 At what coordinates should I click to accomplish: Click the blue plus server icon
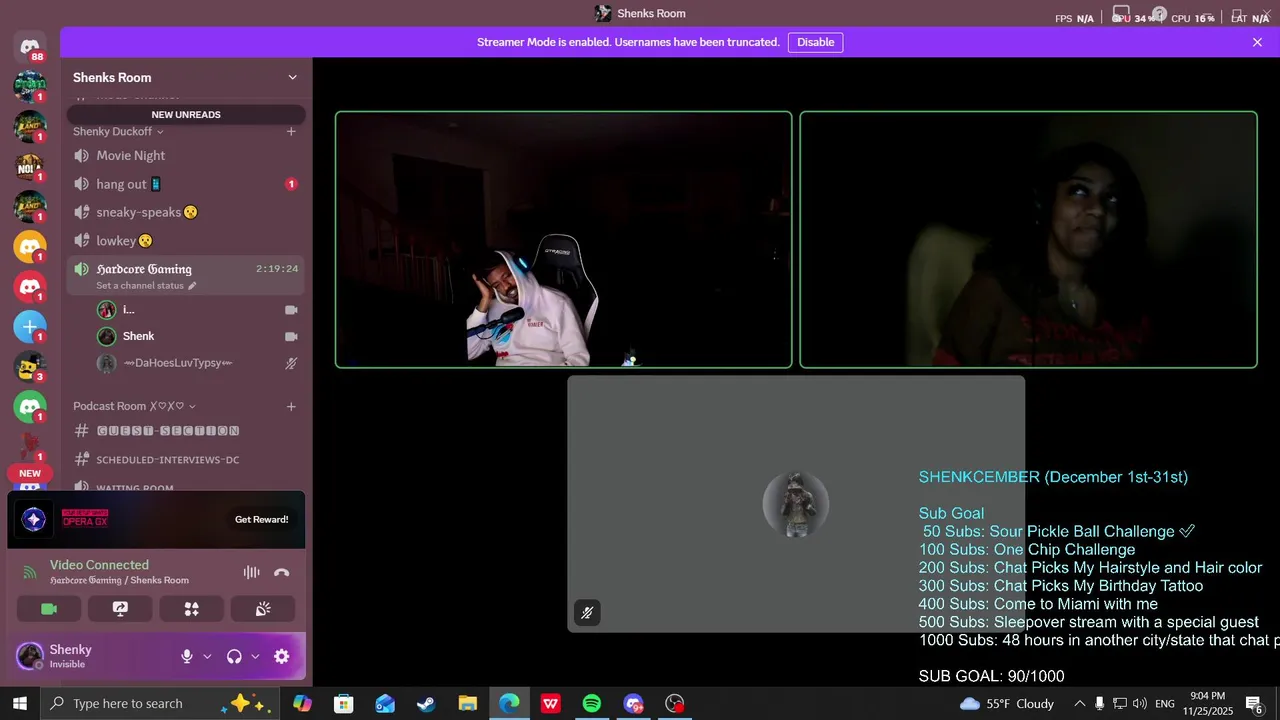(30, 327)
